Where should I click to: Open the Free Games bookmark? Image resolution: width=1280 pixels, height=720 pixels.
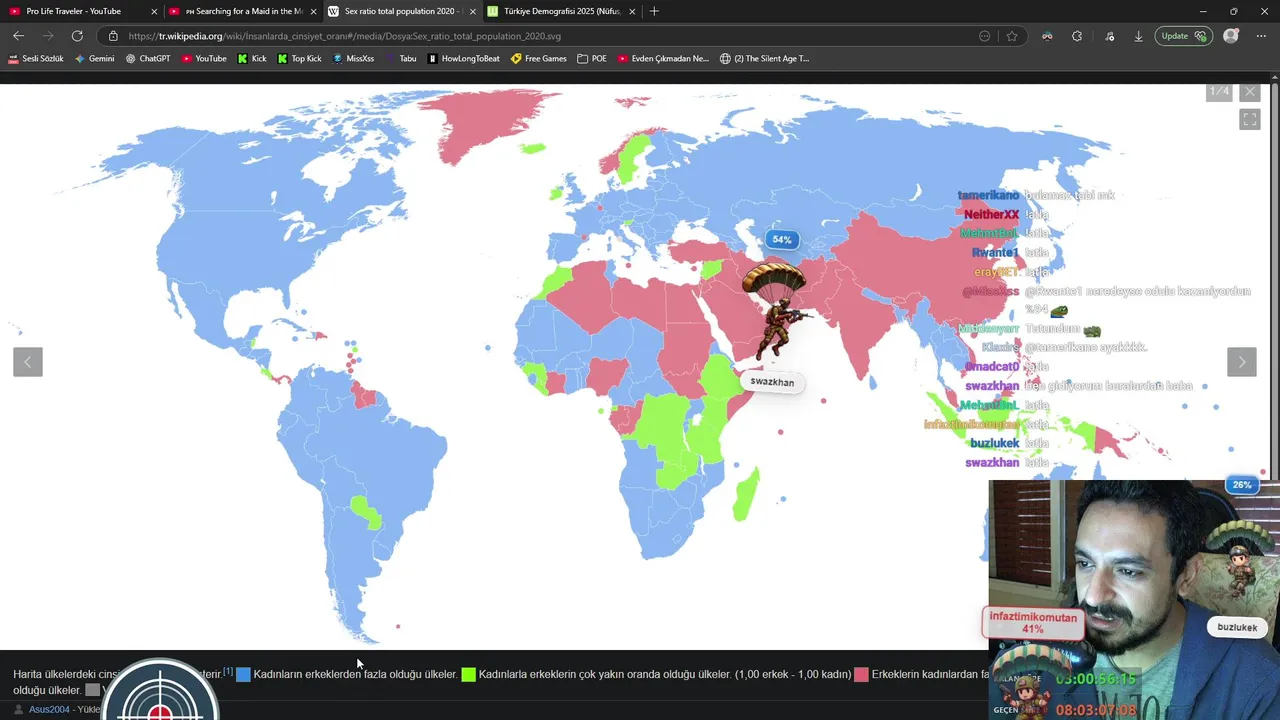[539, 58]
